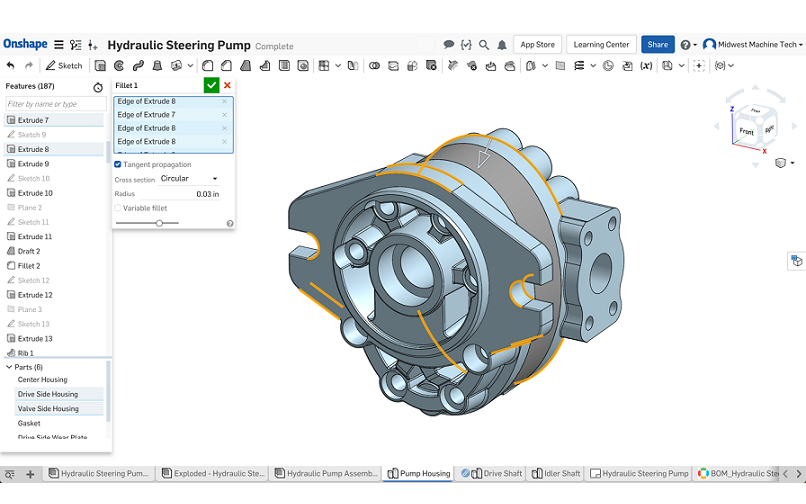The image size is (806, 504).
Task: Select the Shell tool icon
Action: pyautogui.click(x=284, y=65)
